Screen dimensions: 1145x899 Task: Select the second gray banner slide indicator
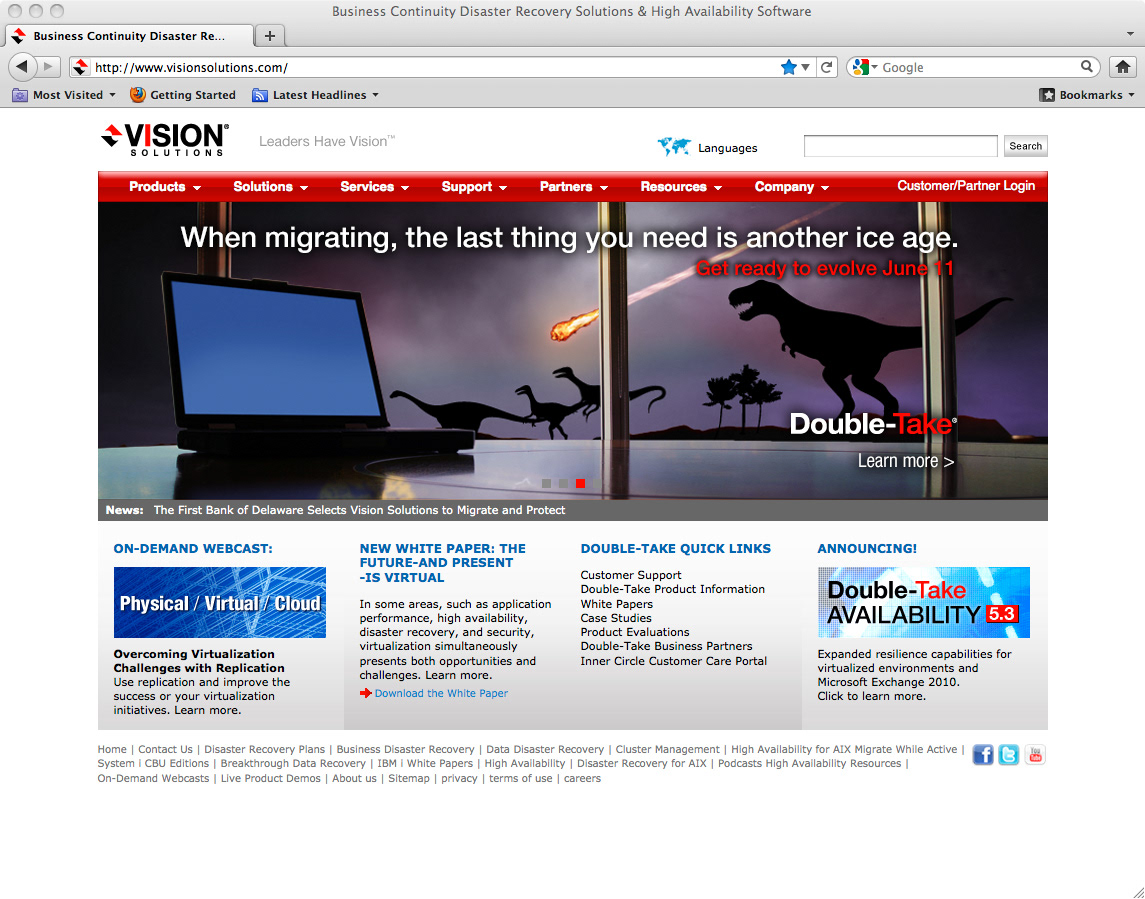point(563,483)
